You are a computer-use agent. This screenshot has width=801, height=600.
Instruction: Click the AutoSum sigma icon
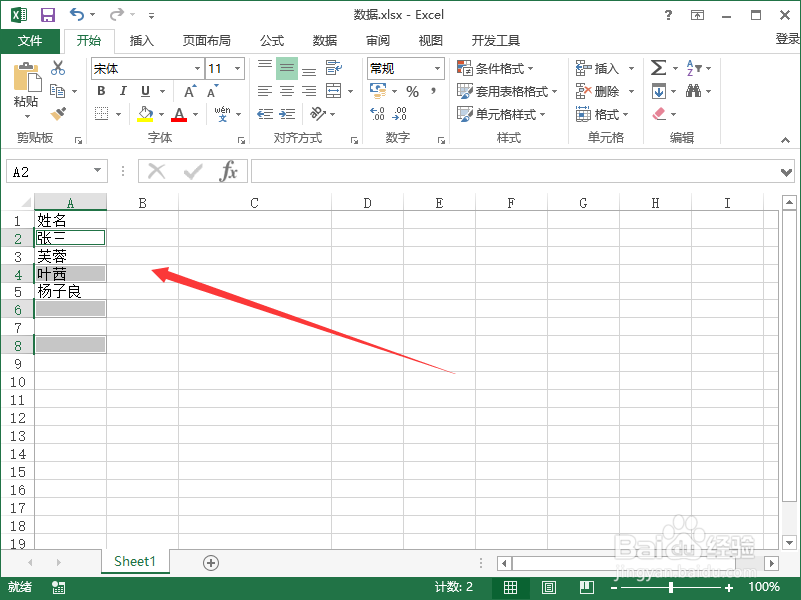[660, 68]
